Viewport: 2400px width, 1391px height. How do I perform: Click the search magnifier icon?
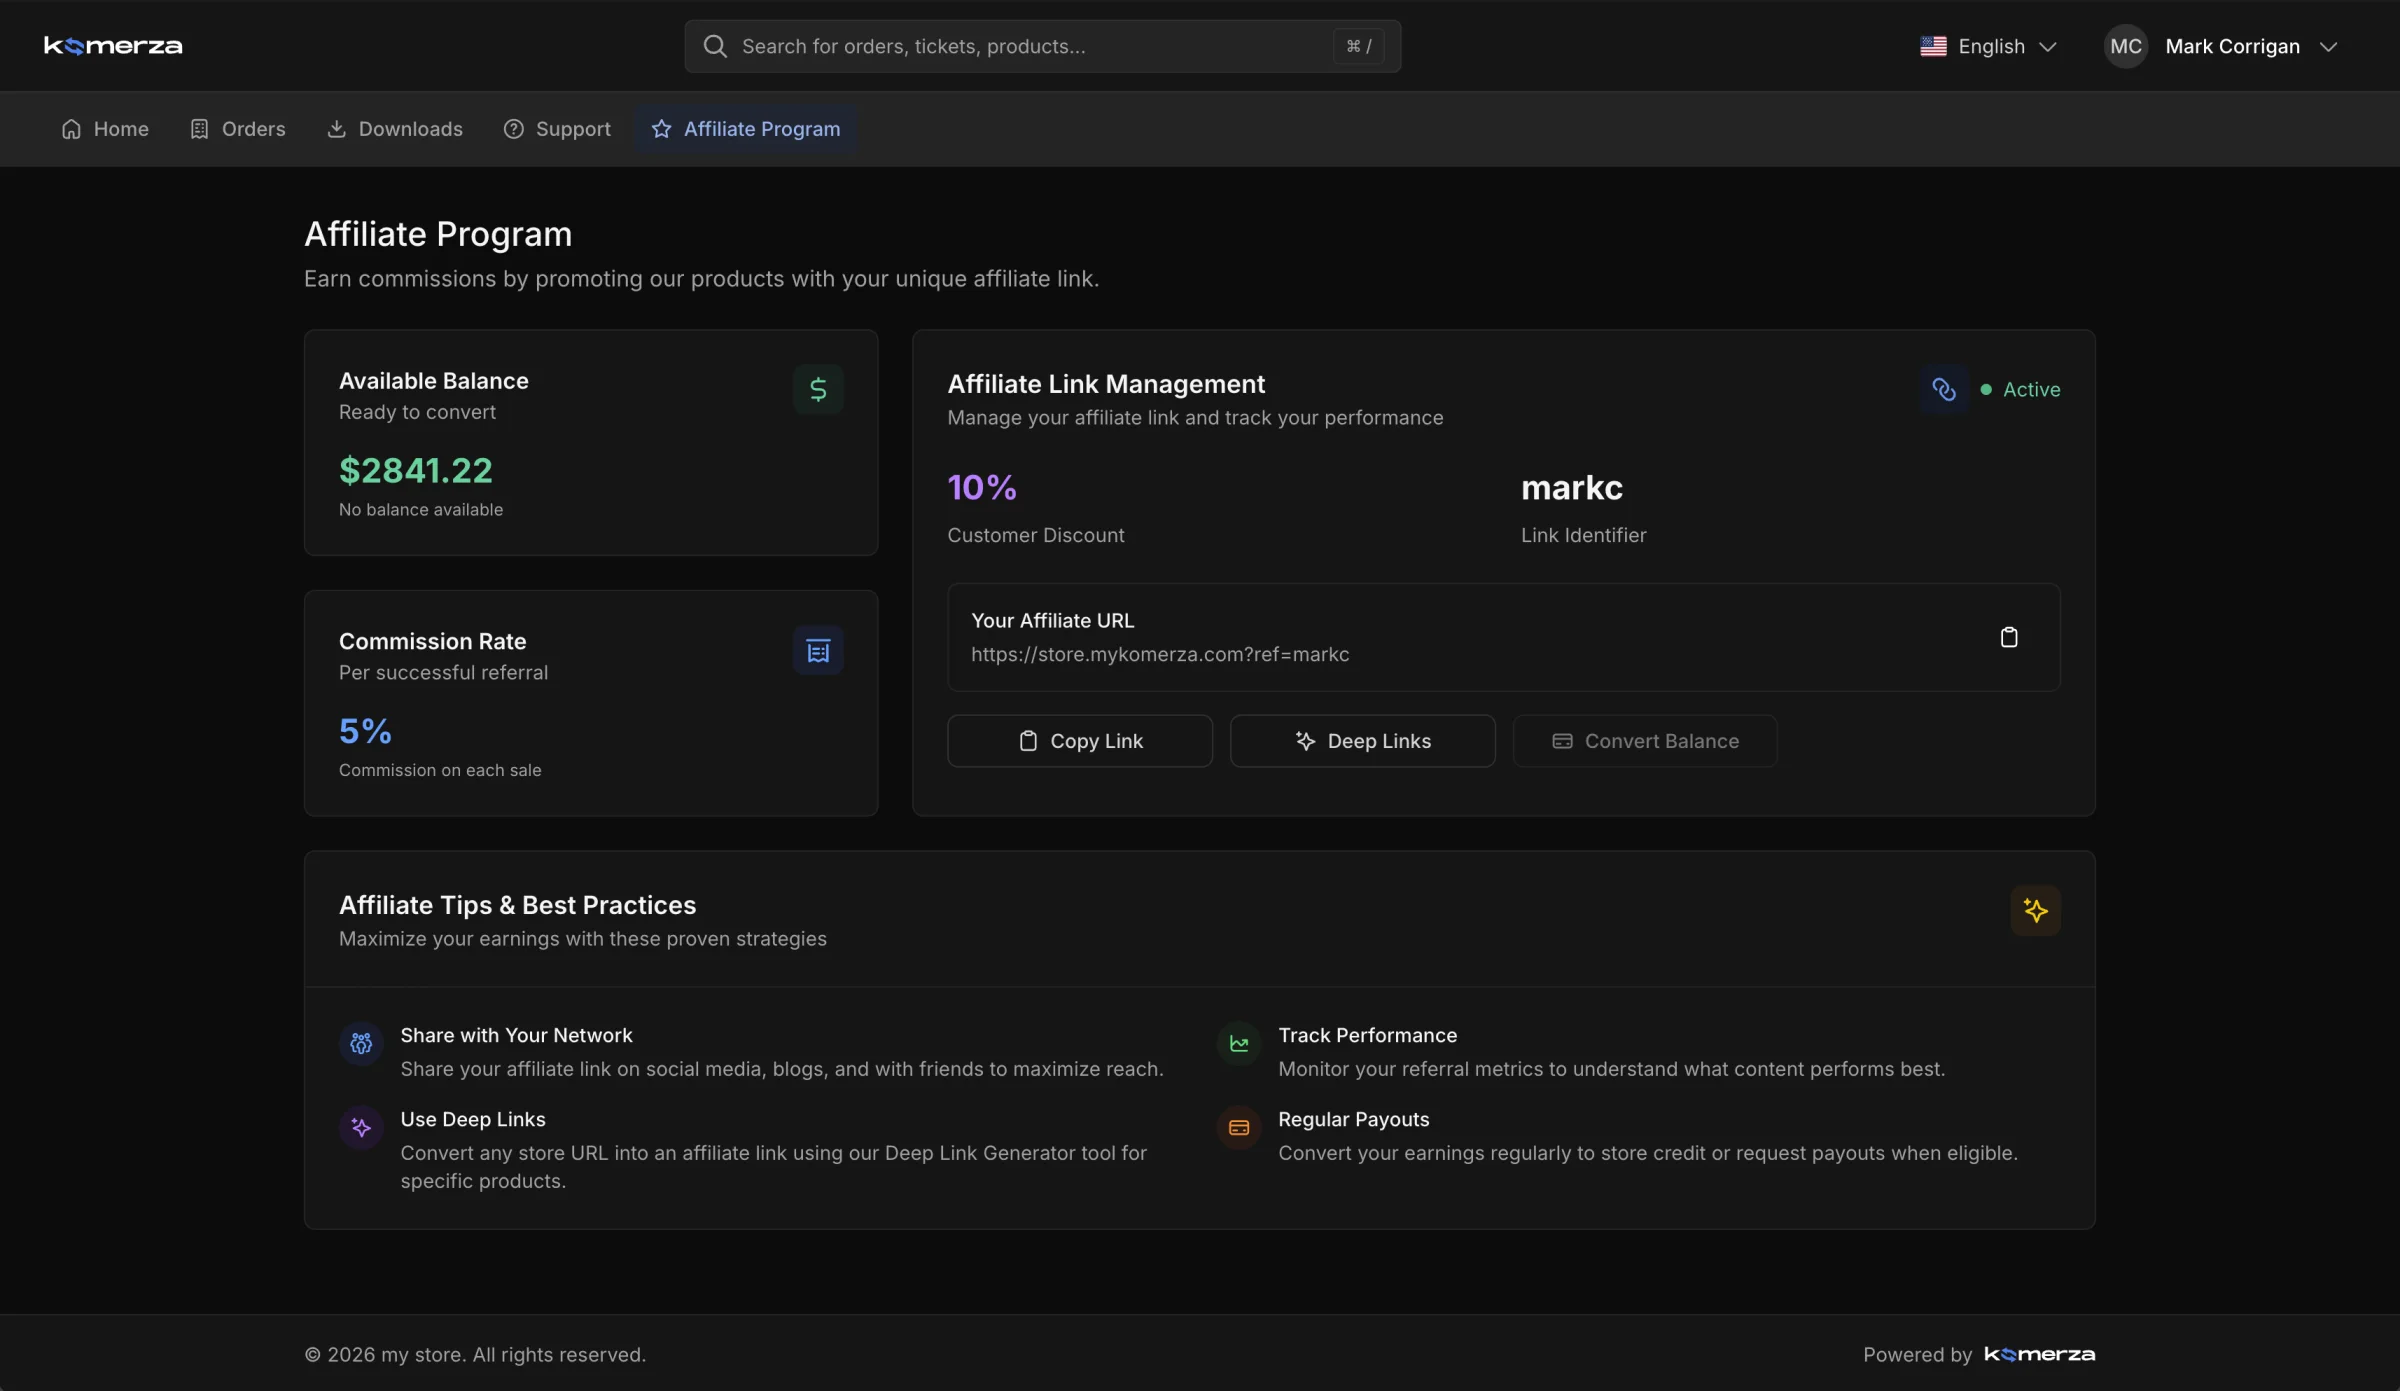(715, 46)
